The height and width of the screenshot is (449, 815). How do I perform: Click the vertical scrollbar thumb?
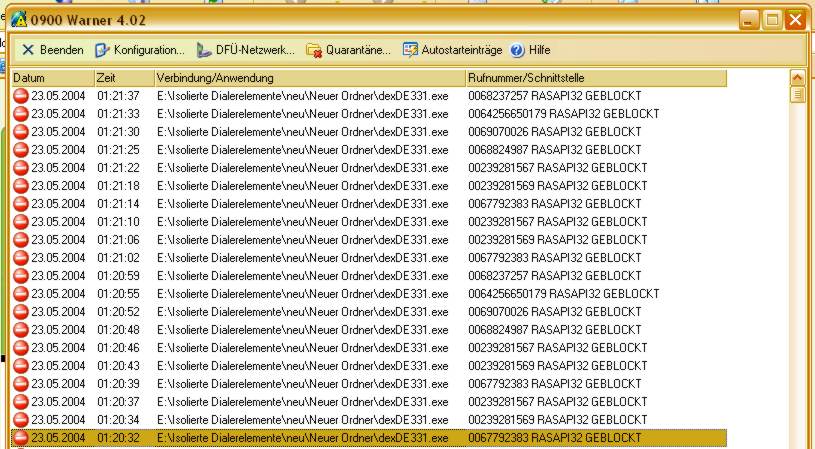tap(797, 95)
